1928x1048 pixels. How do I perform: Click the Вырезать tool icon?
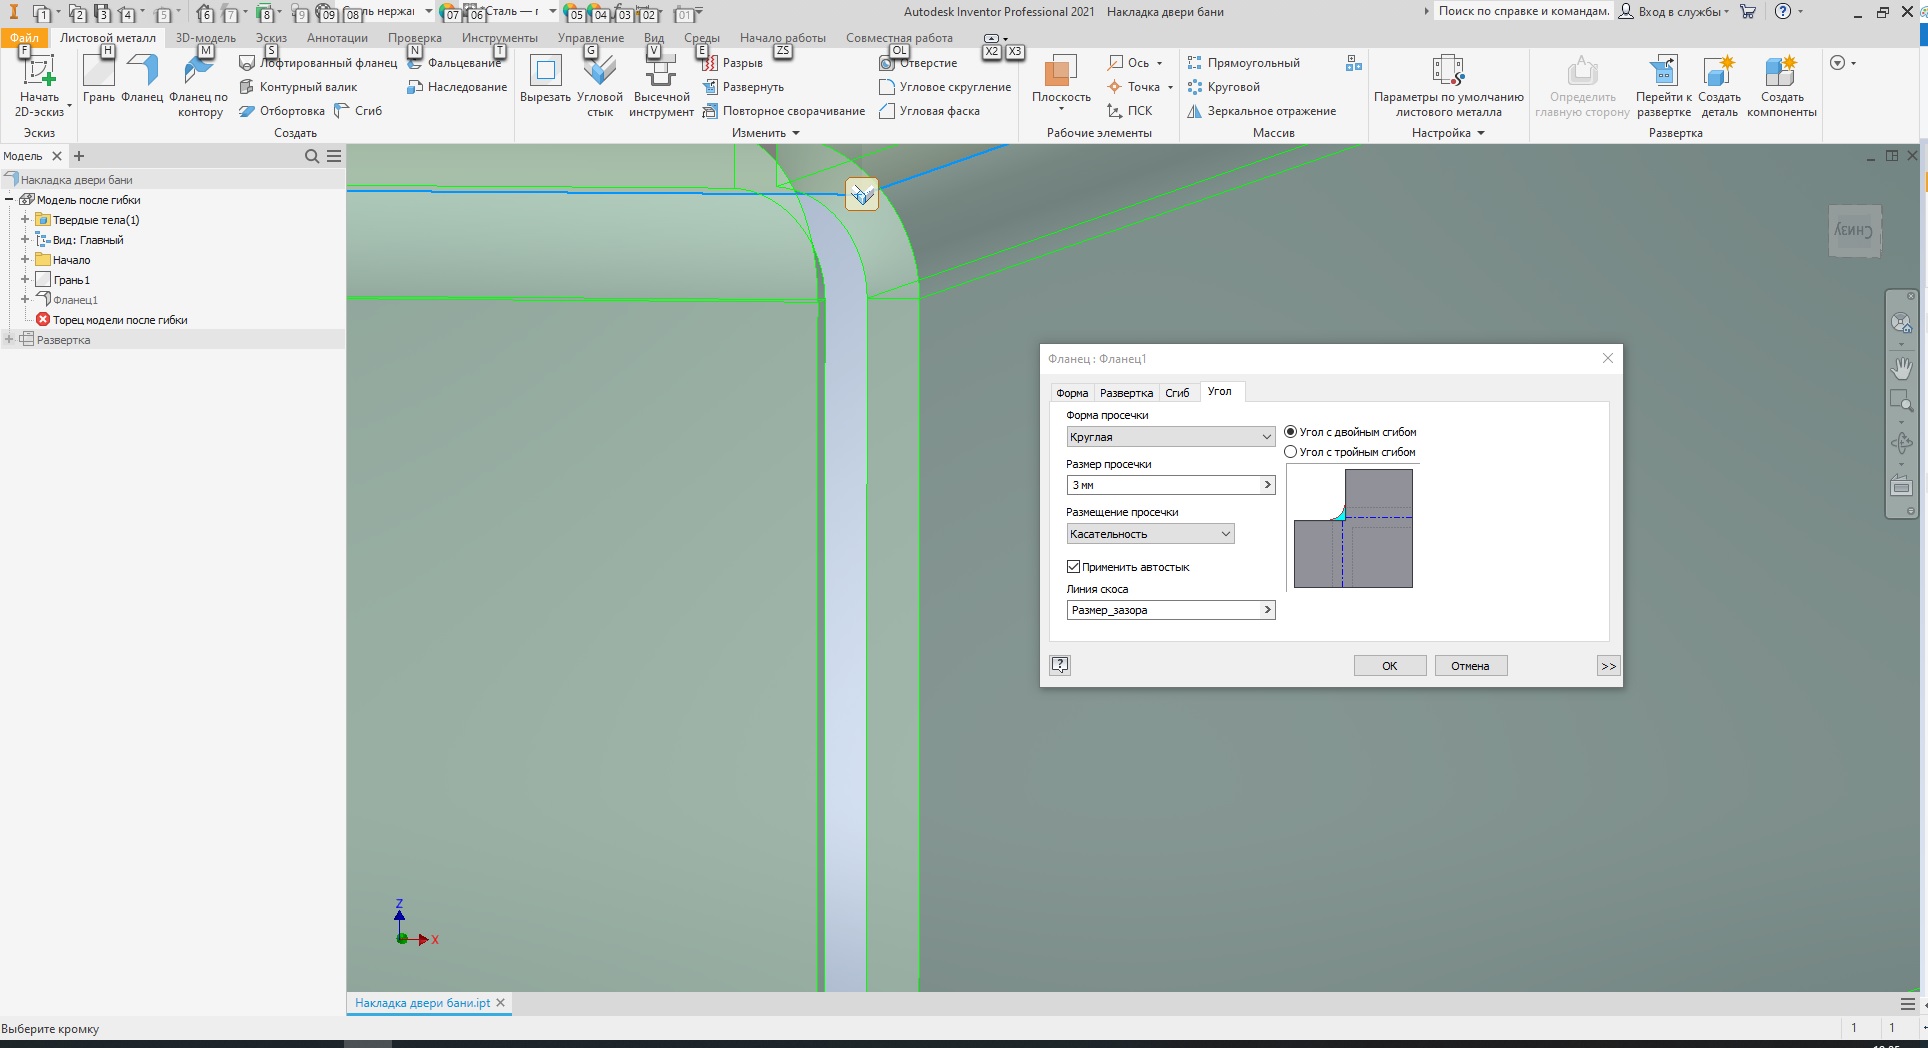(545, 75)
